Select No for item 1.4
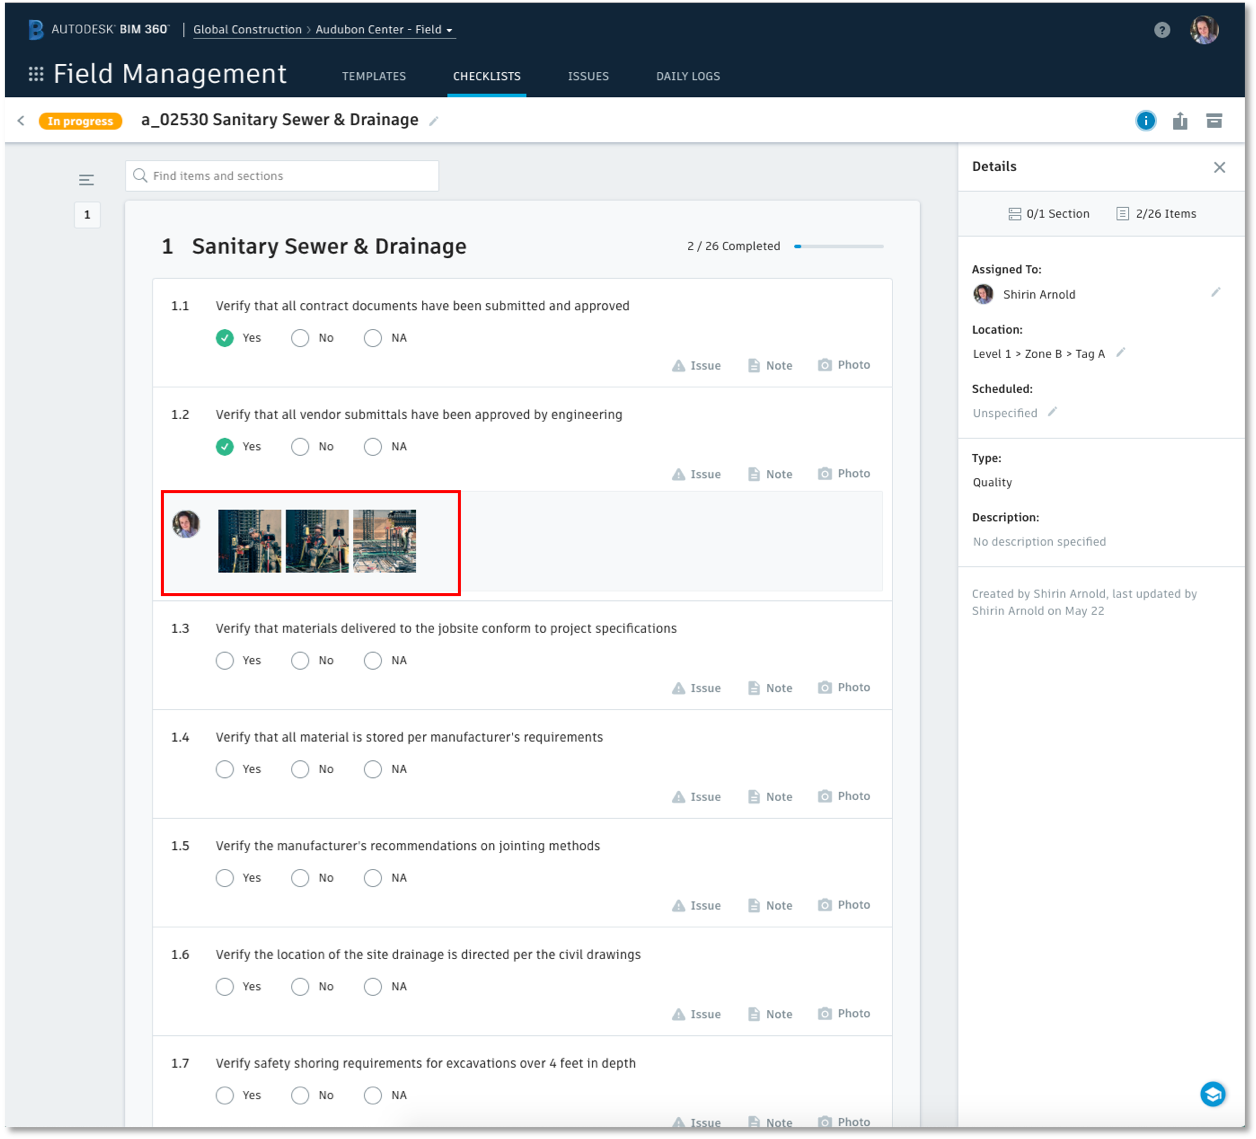This screenshot has width=1256, height=1139. coord(300,769)
